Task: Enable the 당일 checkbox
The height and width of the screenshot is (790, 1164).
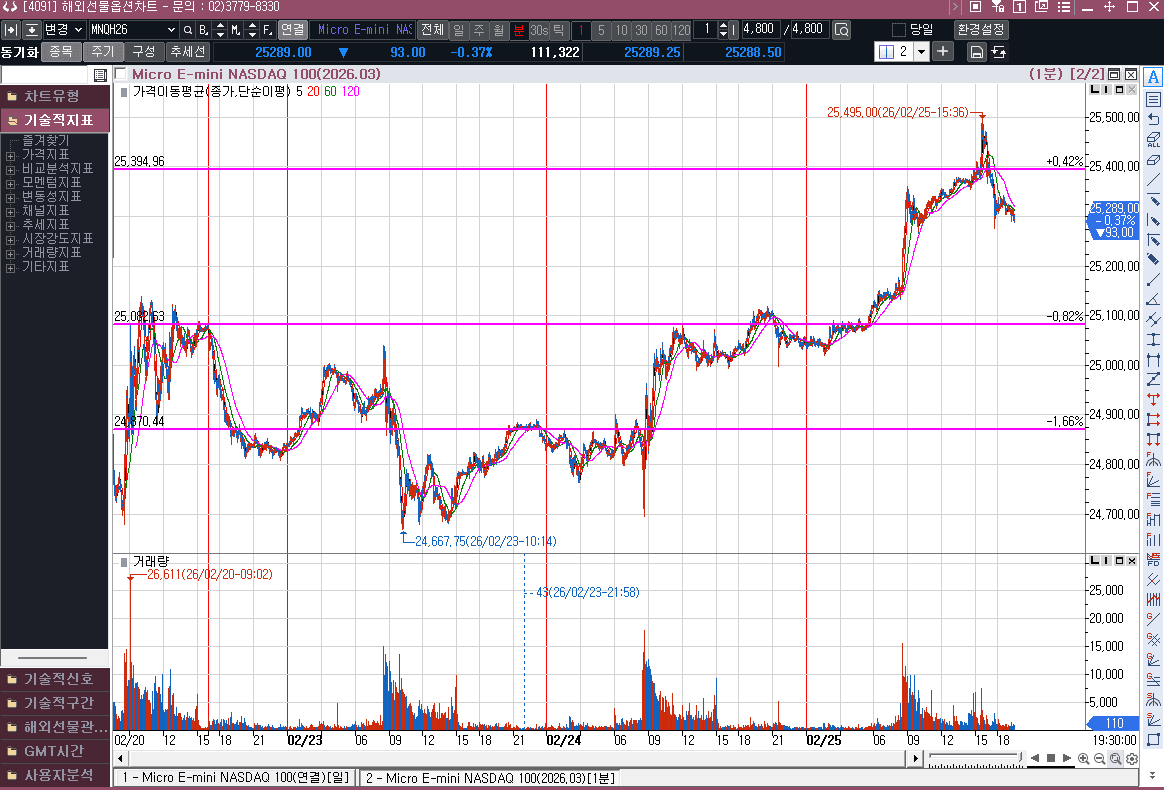Action: click(898, 30)
